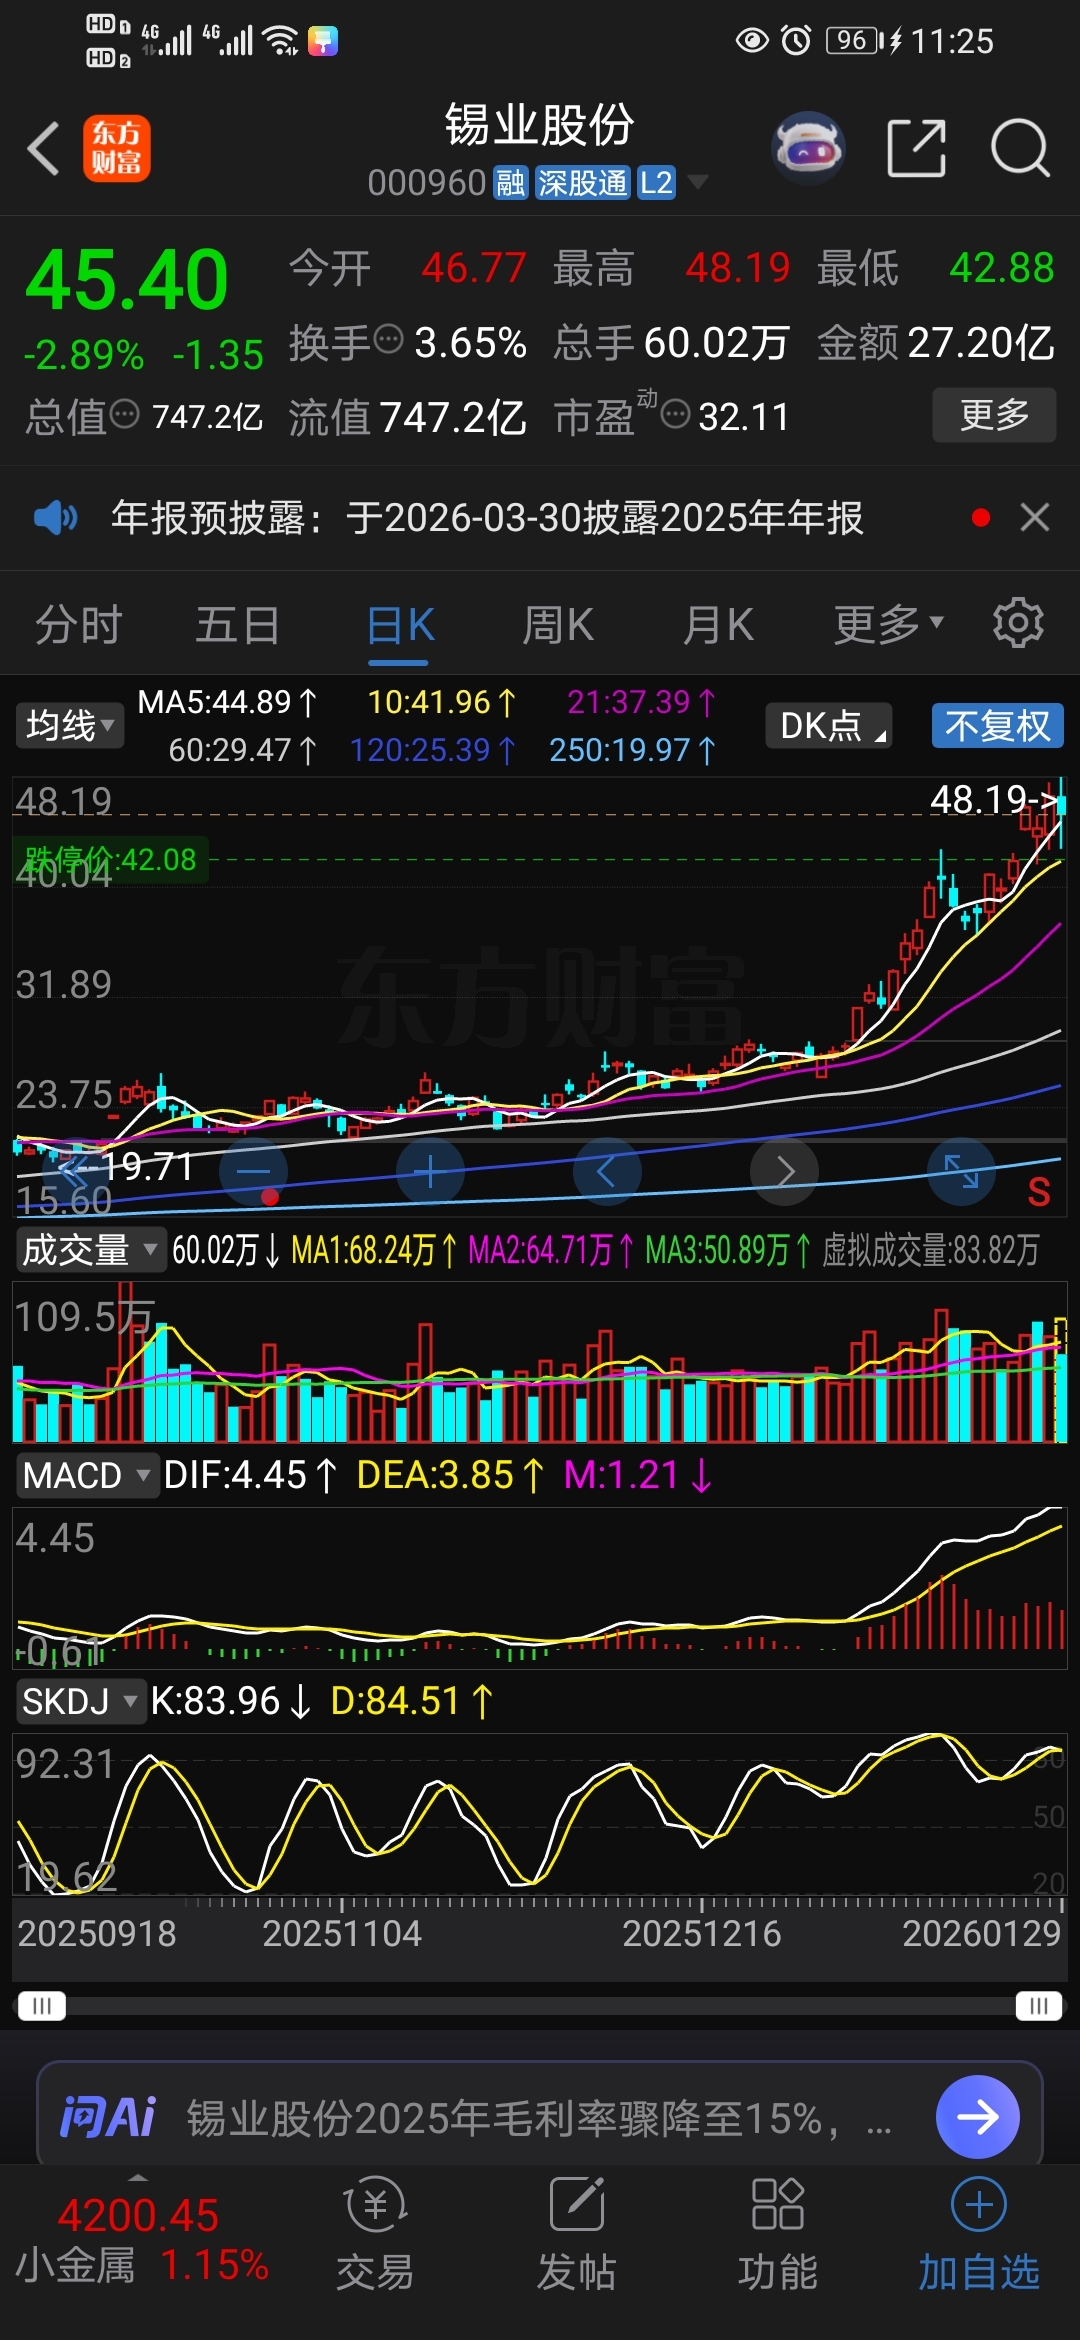Open the DK点 dropdown
Screen dimensions: 1080x2340
pos(829,726)
